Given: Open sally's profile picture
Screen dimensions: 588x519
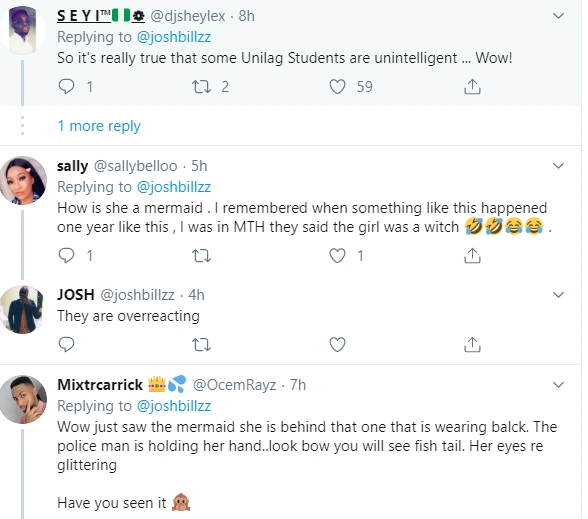Looking at the screenshot, I should pyautogui.click(x=23, y=180).
